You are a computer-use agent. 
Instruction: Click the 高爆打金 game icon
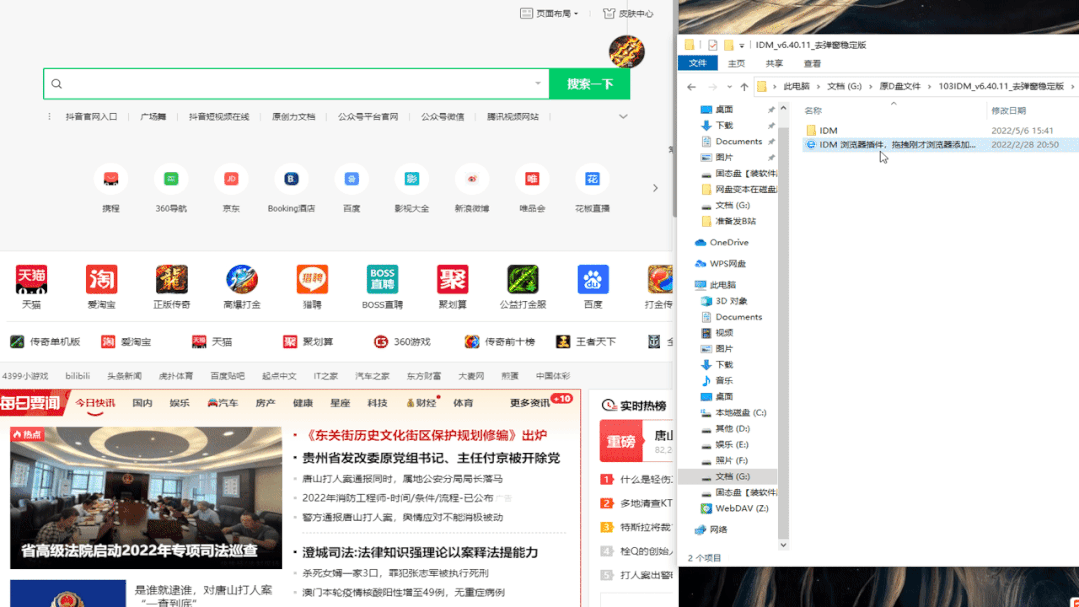tap(242, 279)
